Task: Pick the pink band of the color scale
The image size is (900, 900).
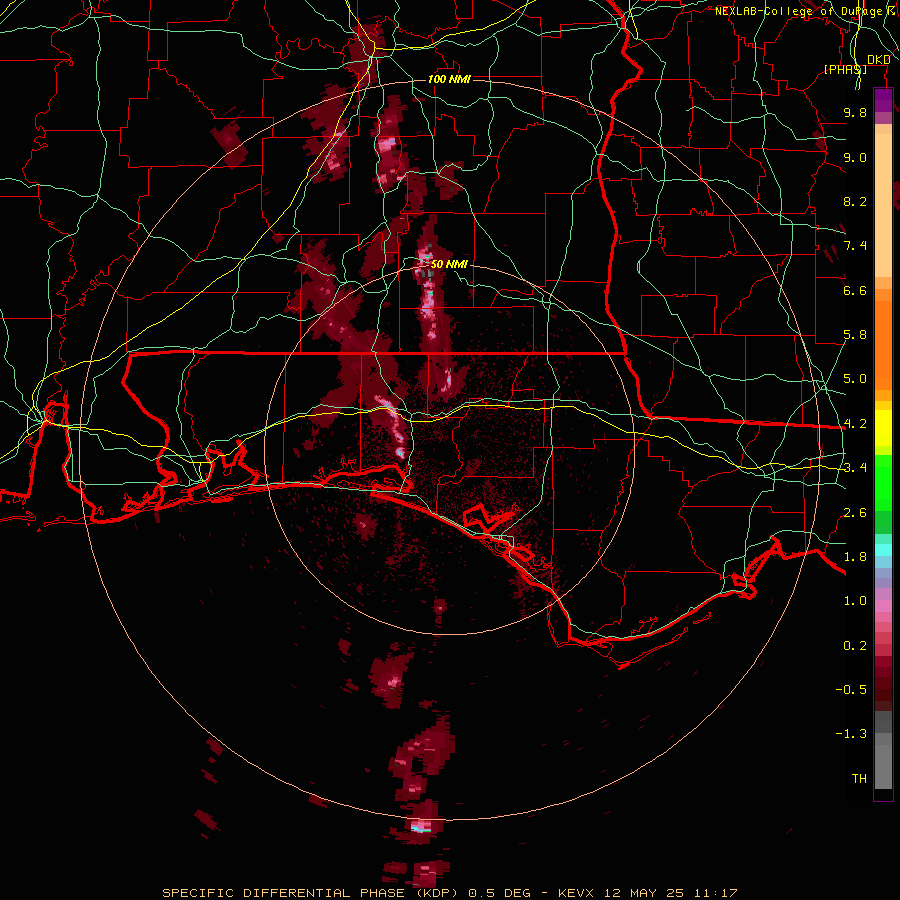Action: (x=883, y=606)
